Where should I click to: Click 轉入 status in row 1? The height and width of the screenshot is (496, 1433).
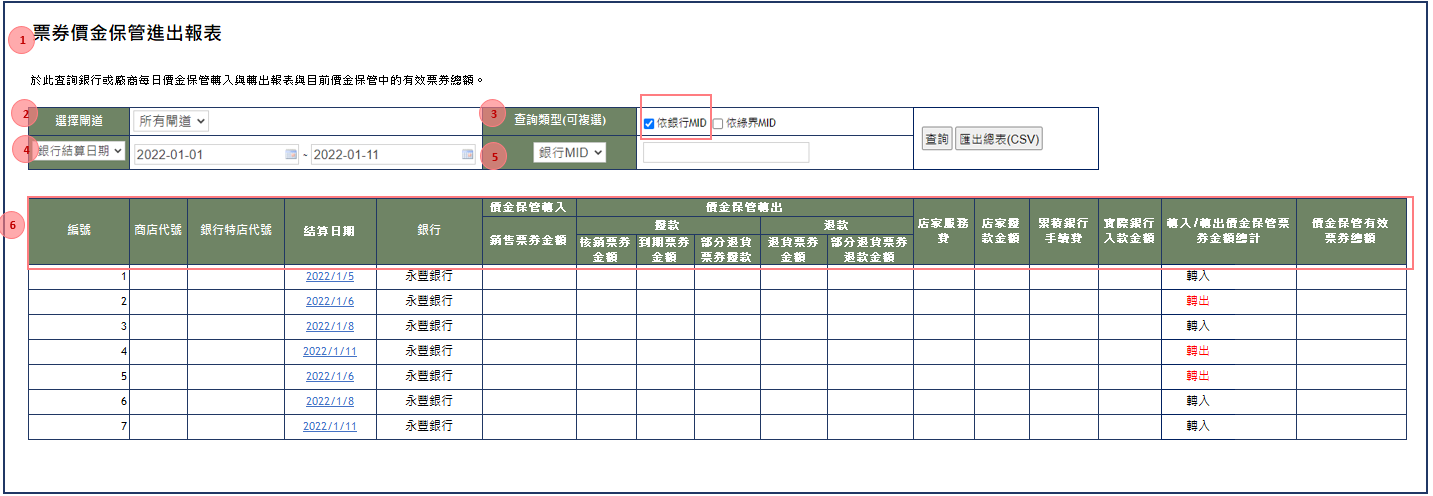1198,277
